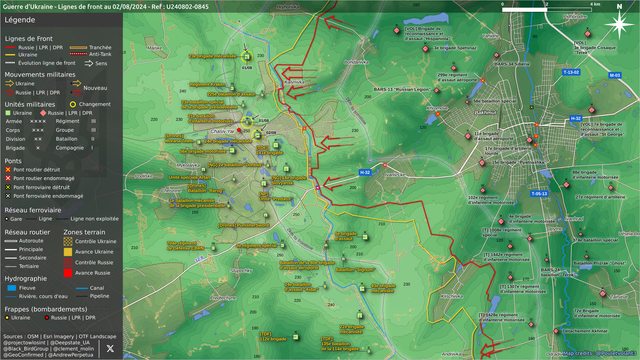640x360 pixels.
Task: Click the BARS-13 Russian Legion unit marker
Action: pyautogui.click(x=437, y=91)
